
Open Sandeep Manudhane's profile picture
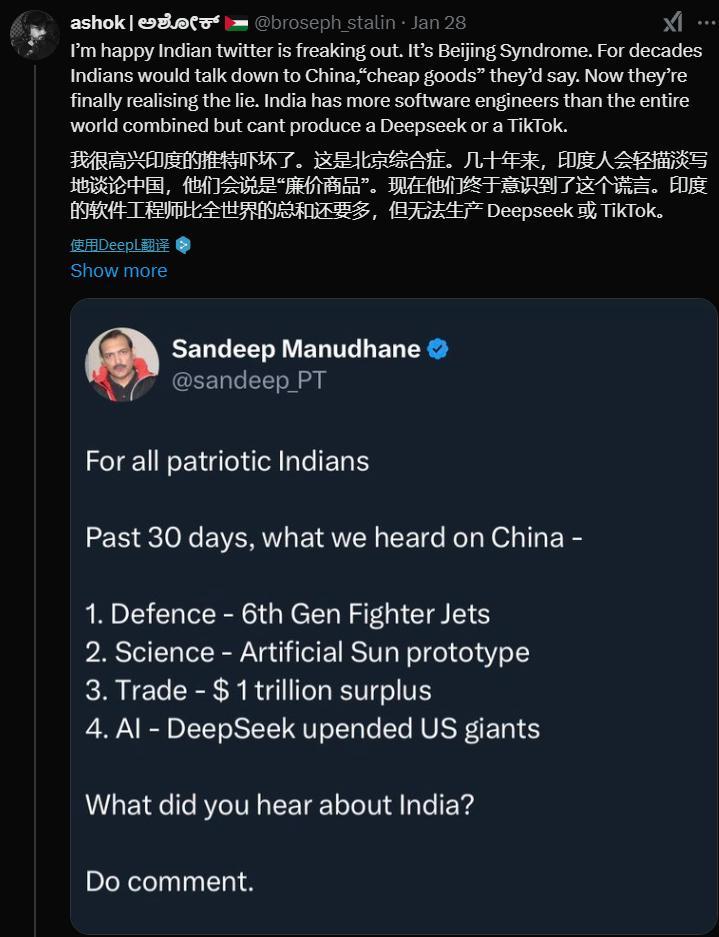122,364
